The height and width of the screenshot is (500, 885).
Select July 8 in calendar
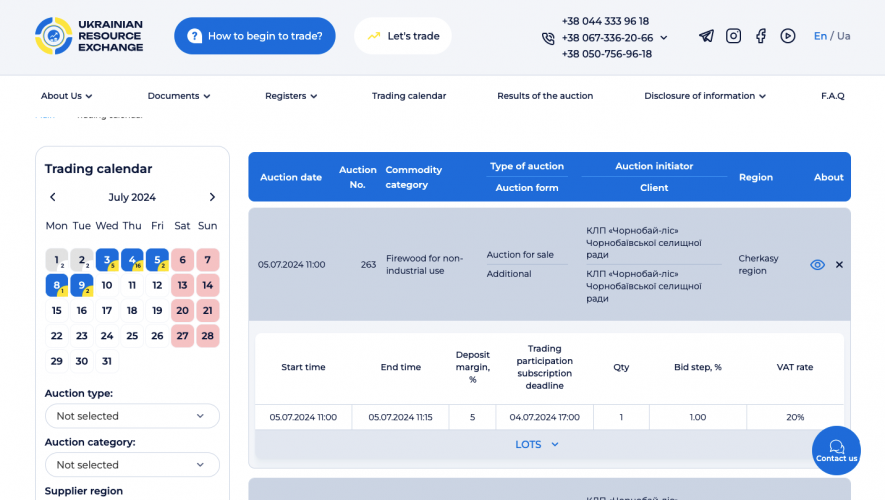[56, 285]
